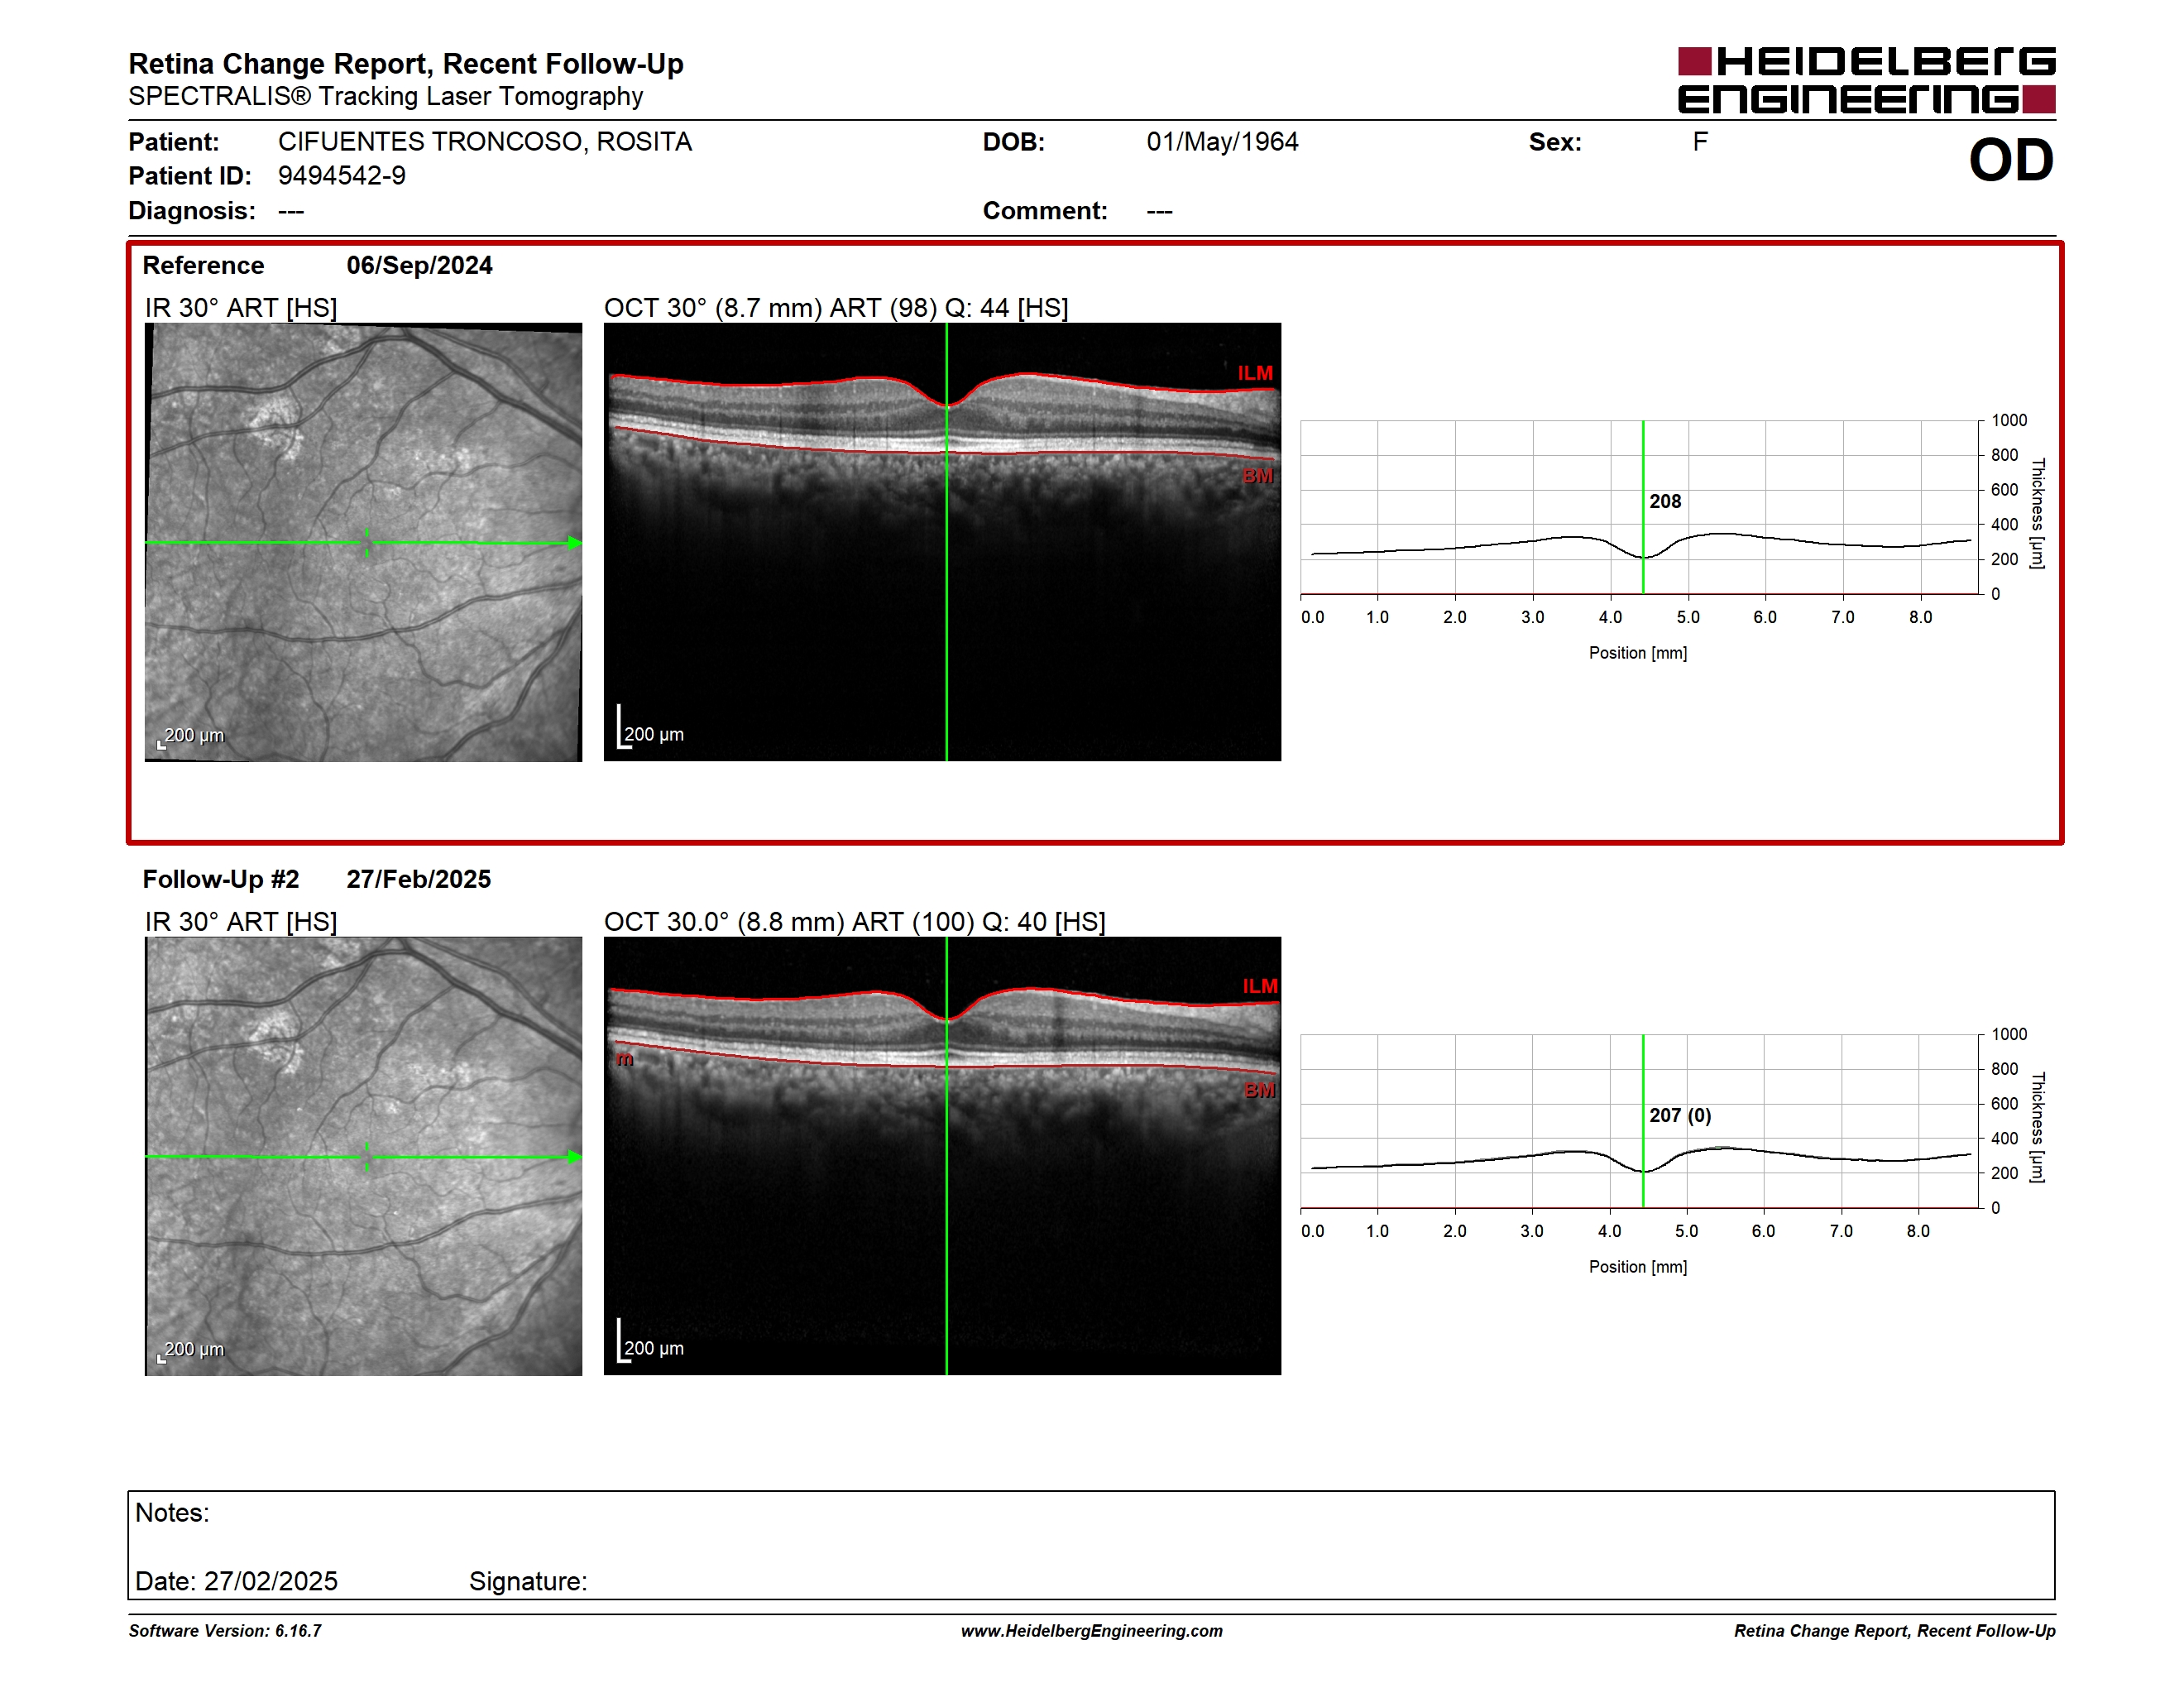Open the Follow-Up IR fundus image

[x=363, y=1156]
